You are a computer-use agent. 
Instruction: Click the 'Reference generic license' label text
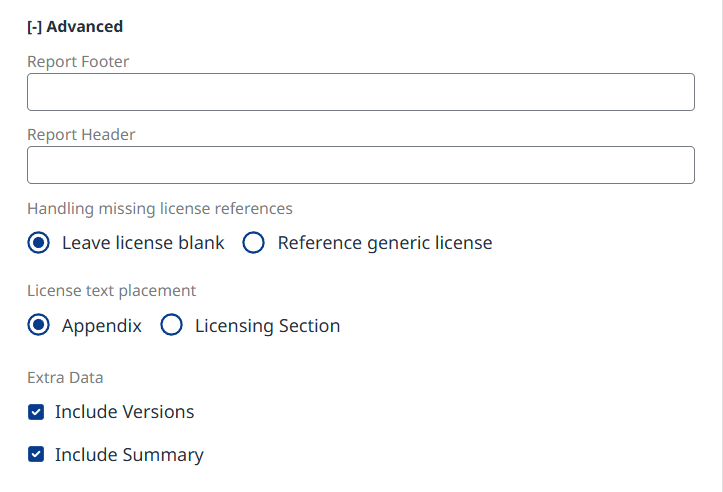(x=385, y=243)
